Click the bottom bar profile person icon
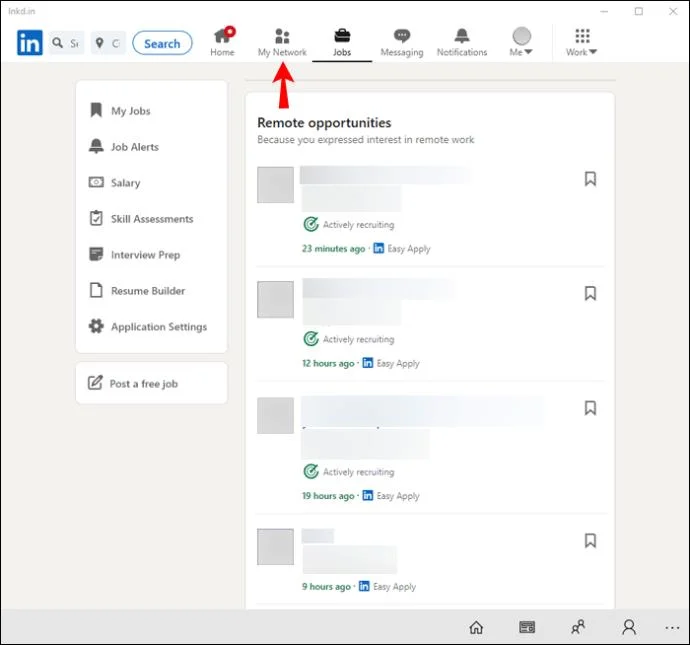690x645 pixels. [x=629, y=627]
